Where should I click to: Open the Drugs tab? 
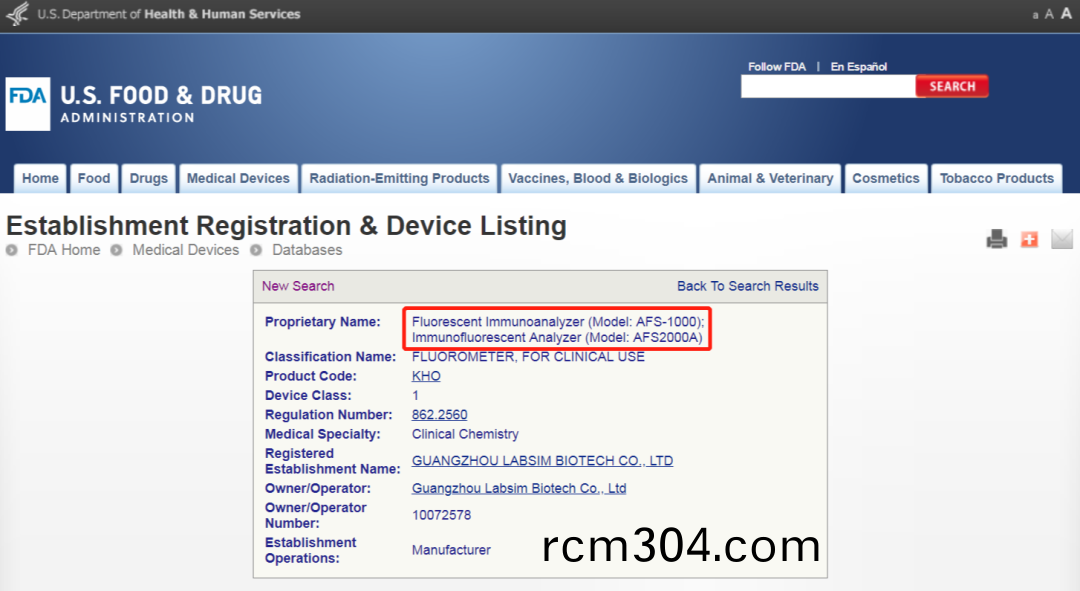(149, 178)
